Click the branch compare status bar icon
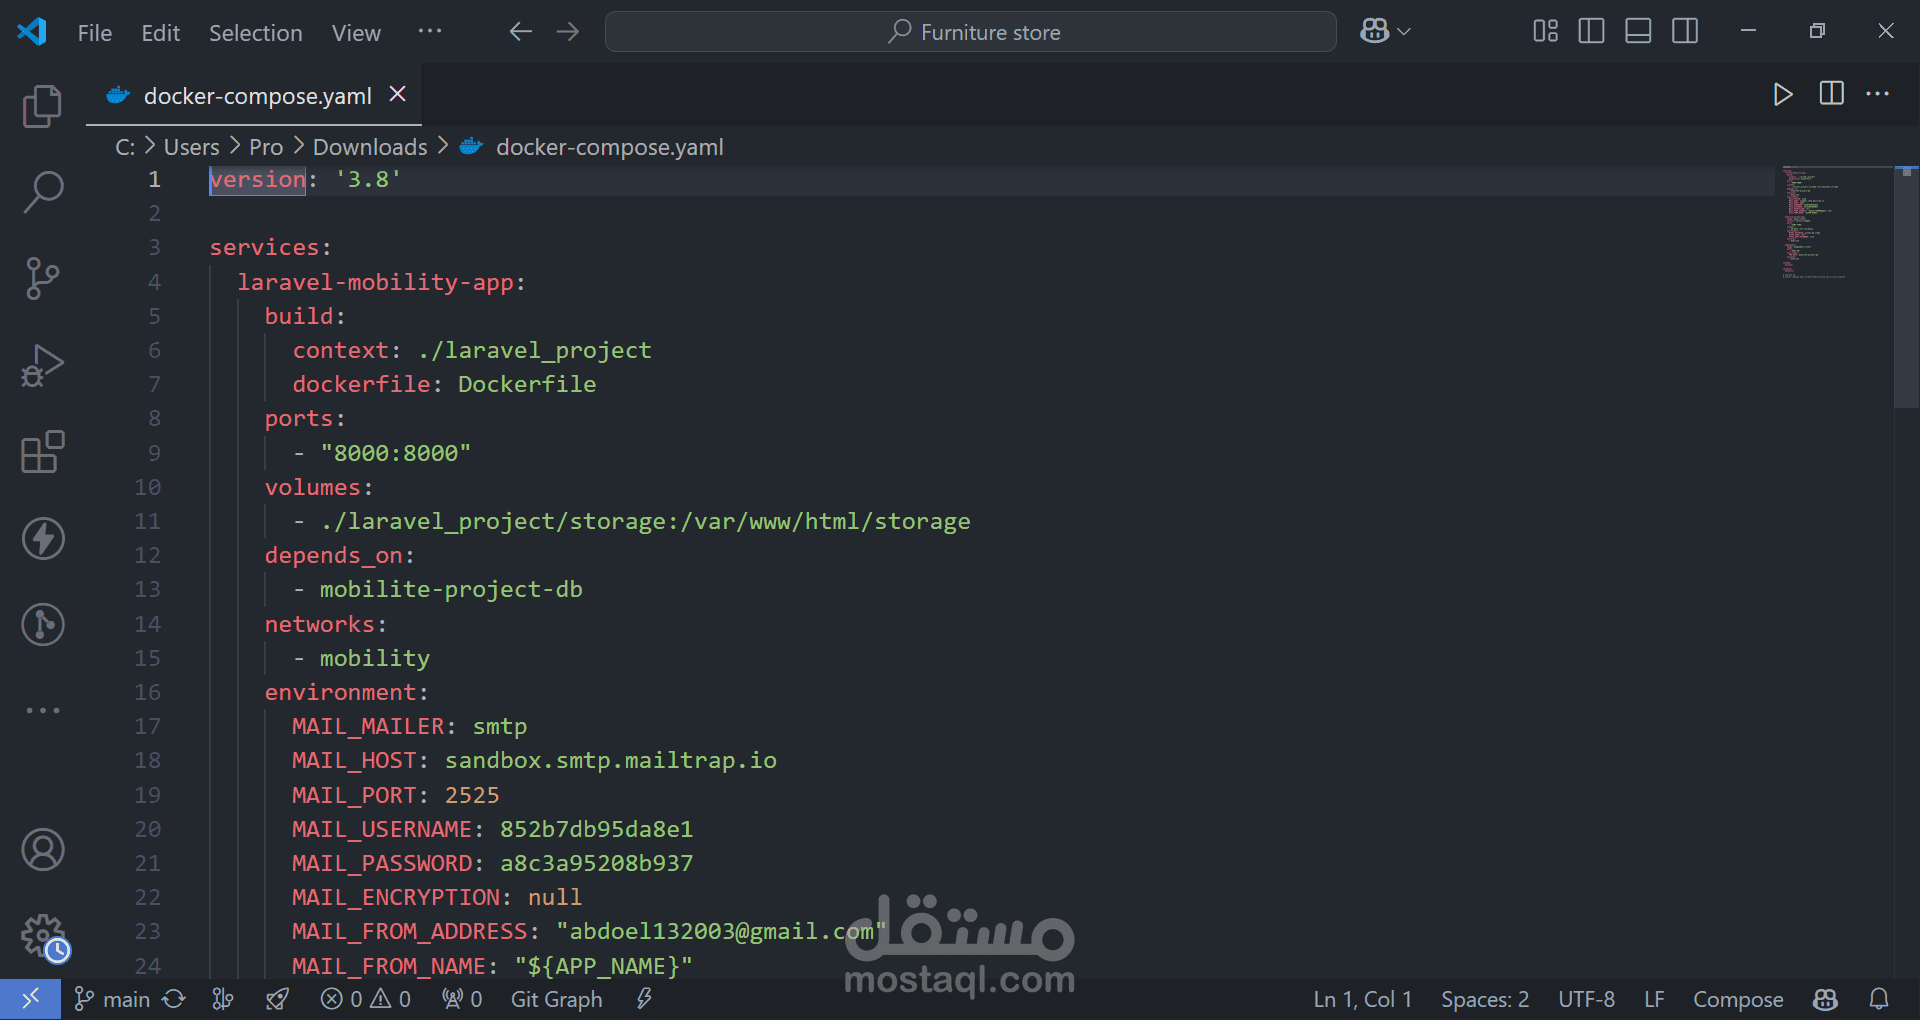Viewport: 1920px width, 1020px height. 223,999
